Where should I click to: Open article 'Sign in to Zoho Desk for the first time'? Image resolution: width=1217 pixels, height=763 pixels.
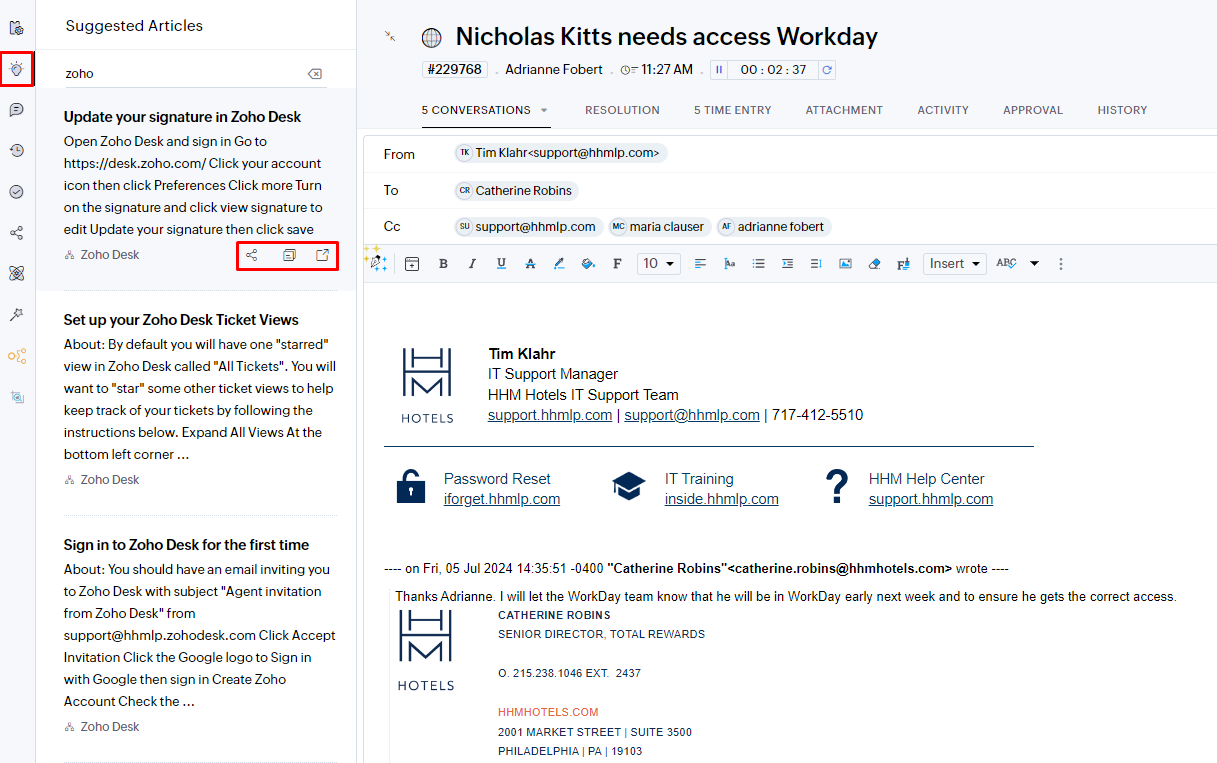click(186, 545)
